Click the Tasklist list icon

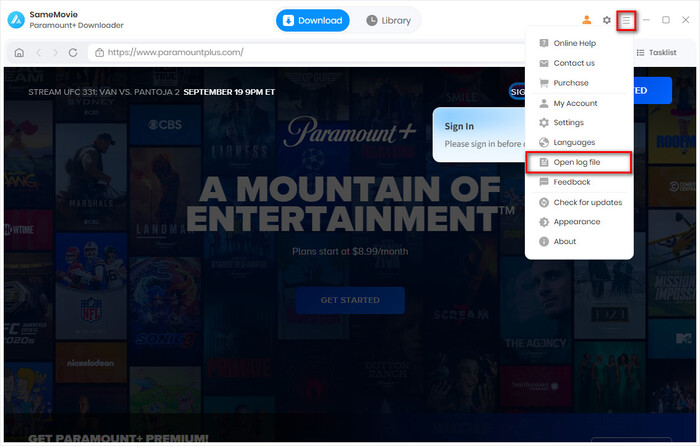[x=640, y=53]
